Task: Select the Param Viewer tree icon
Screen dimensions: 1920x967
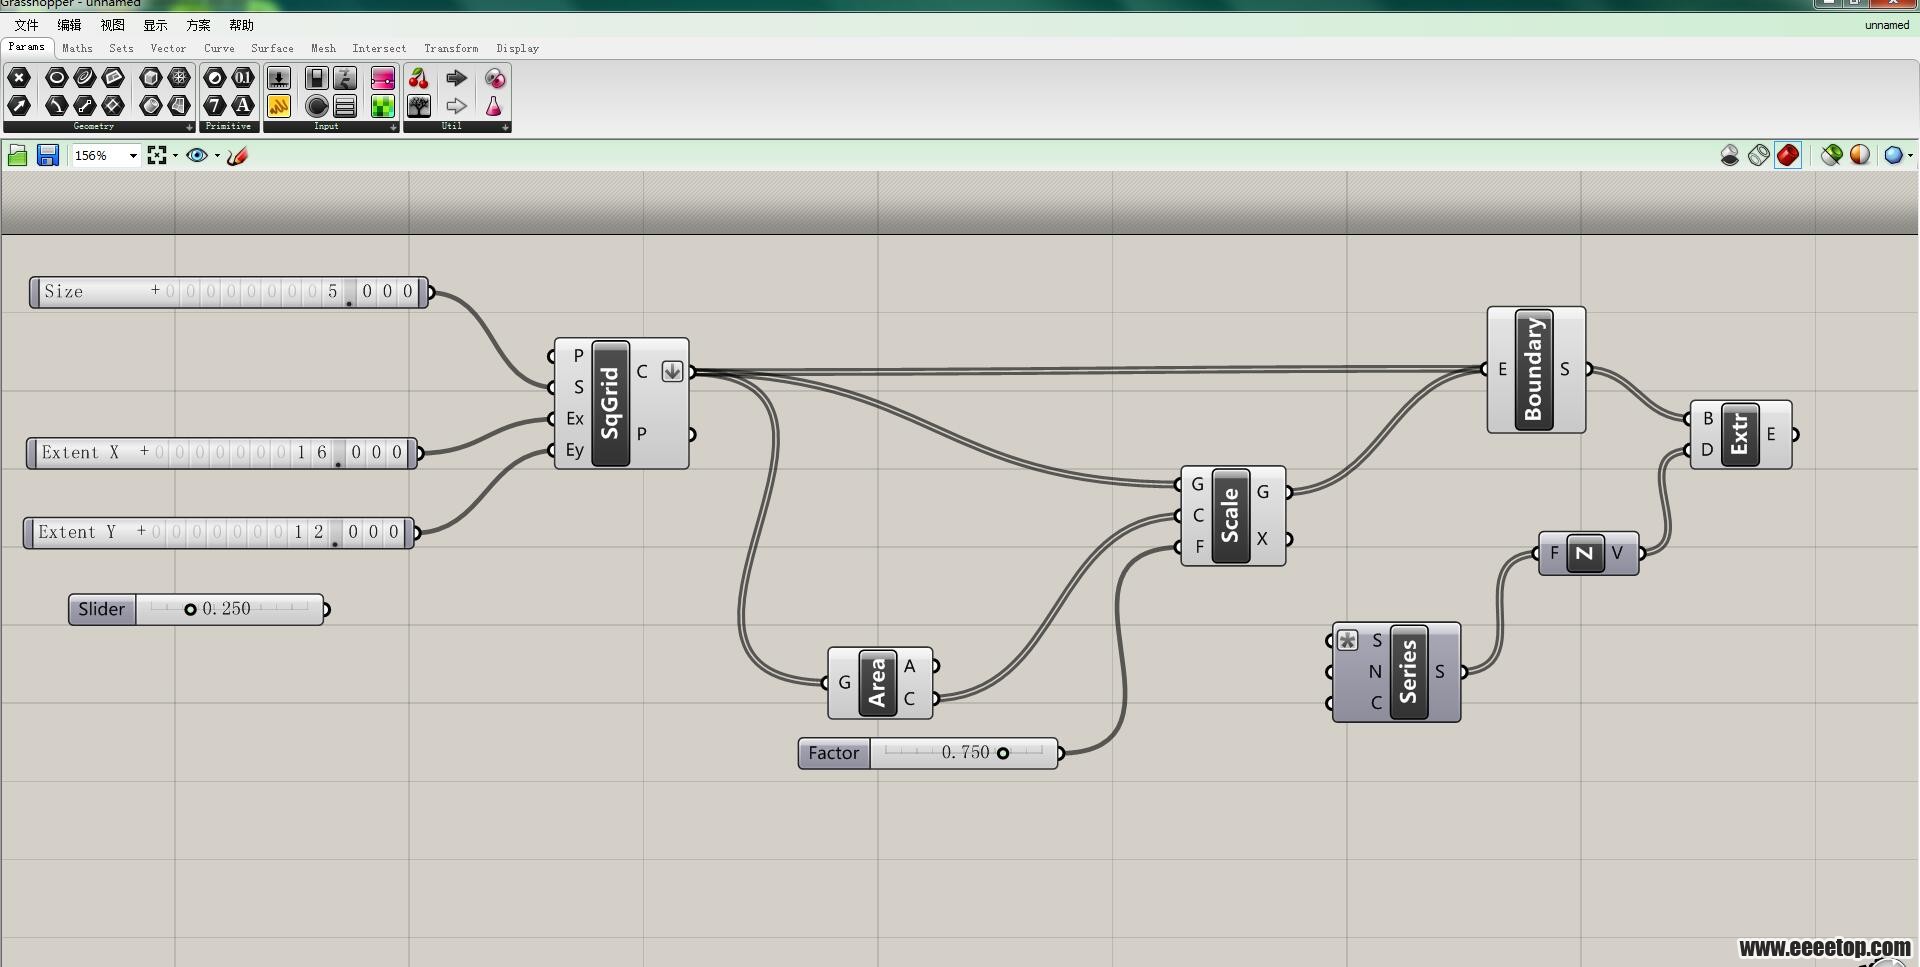Action: pos(418,105)
